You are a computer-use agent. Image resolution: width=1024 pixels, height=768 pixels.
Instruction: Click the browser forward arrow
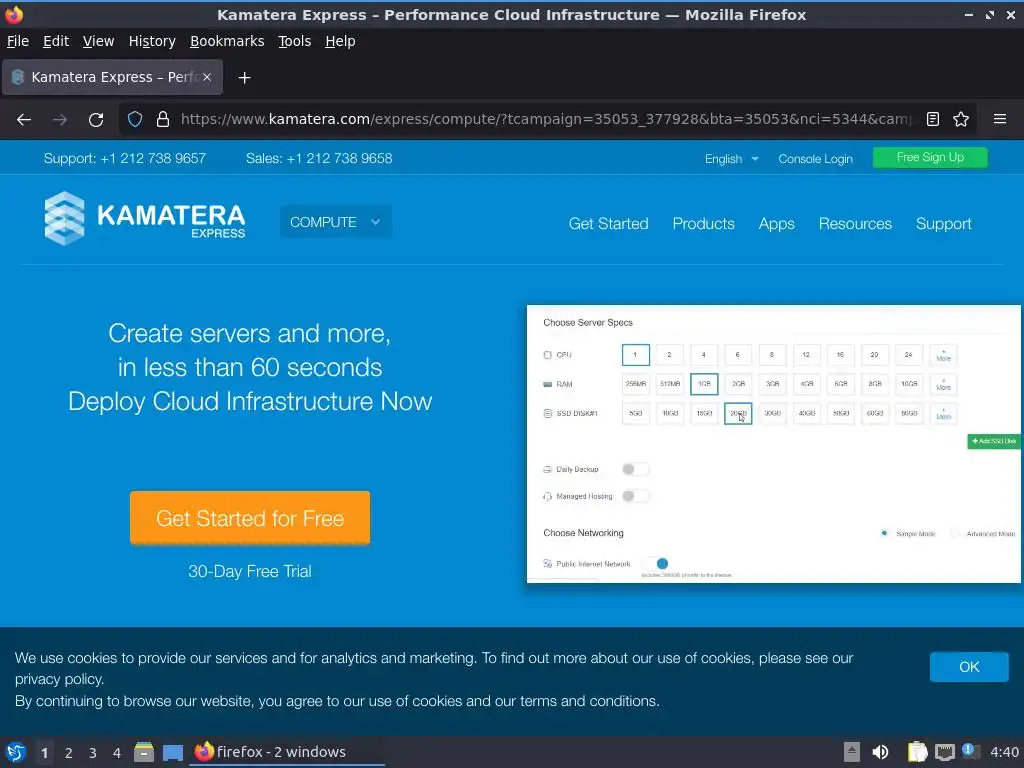[60, 120]
